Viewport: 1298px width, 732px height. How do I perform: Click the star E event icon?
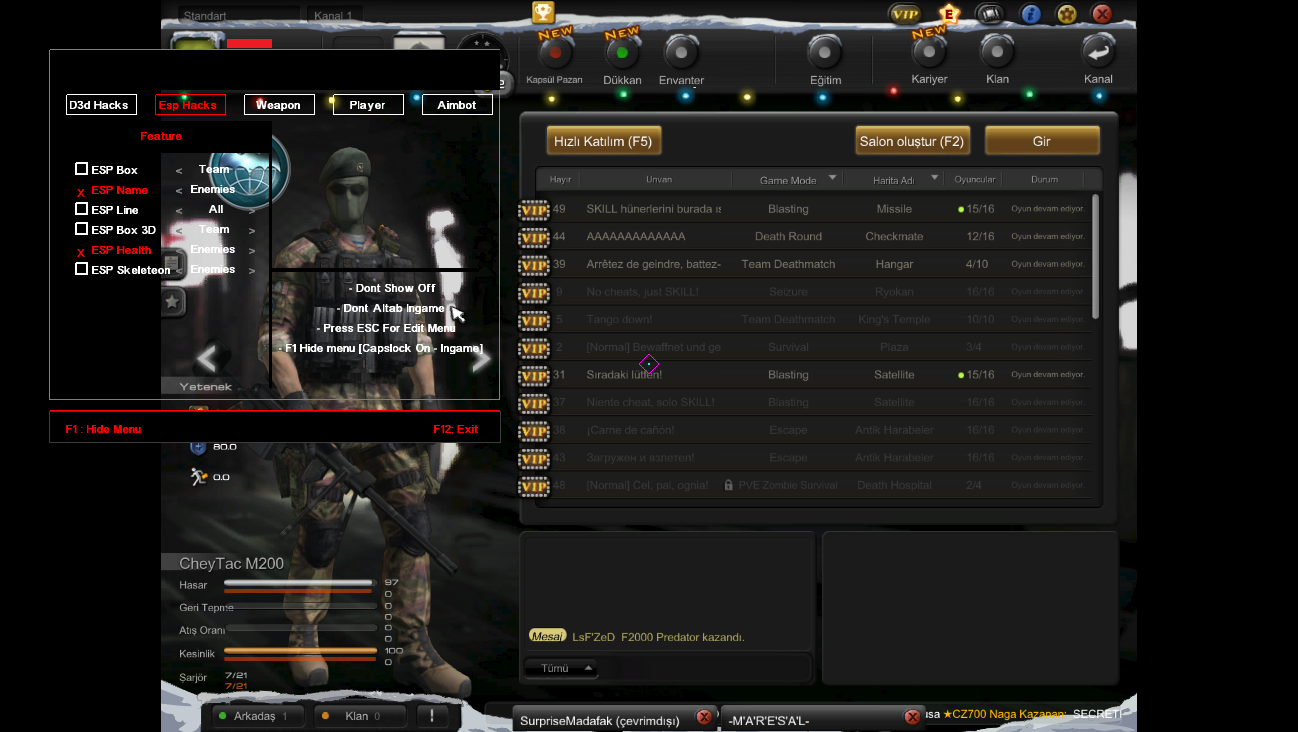click(x=949, y=14)
